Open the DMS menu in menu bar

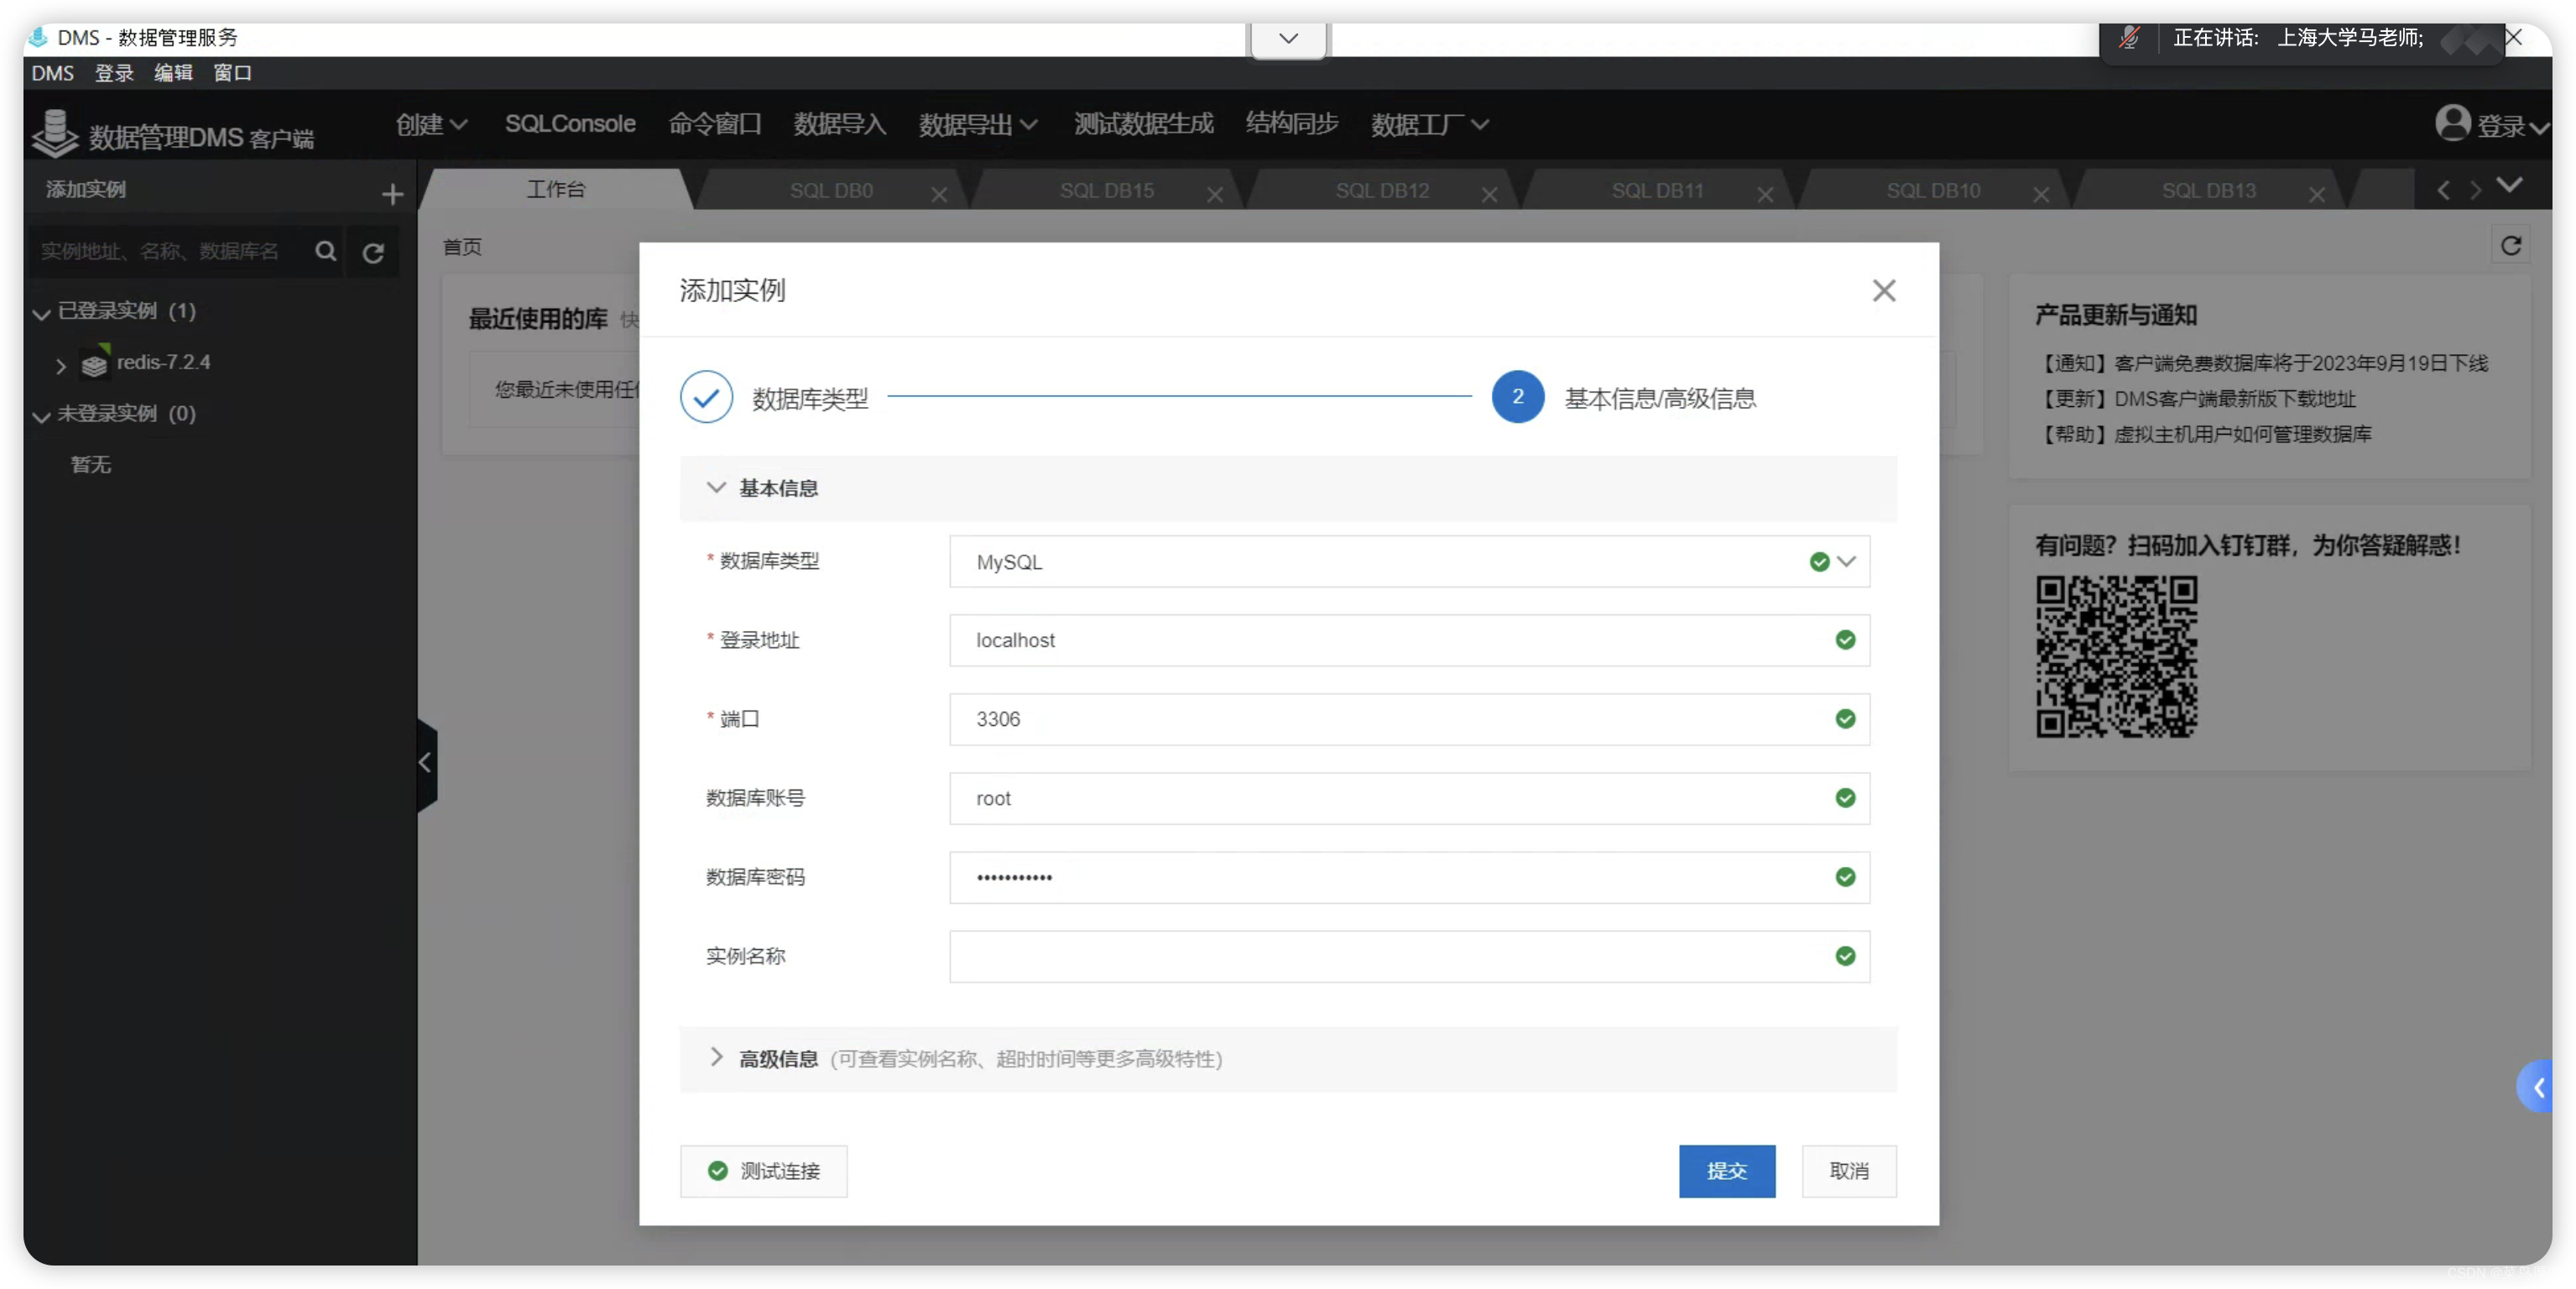point(52,73)
